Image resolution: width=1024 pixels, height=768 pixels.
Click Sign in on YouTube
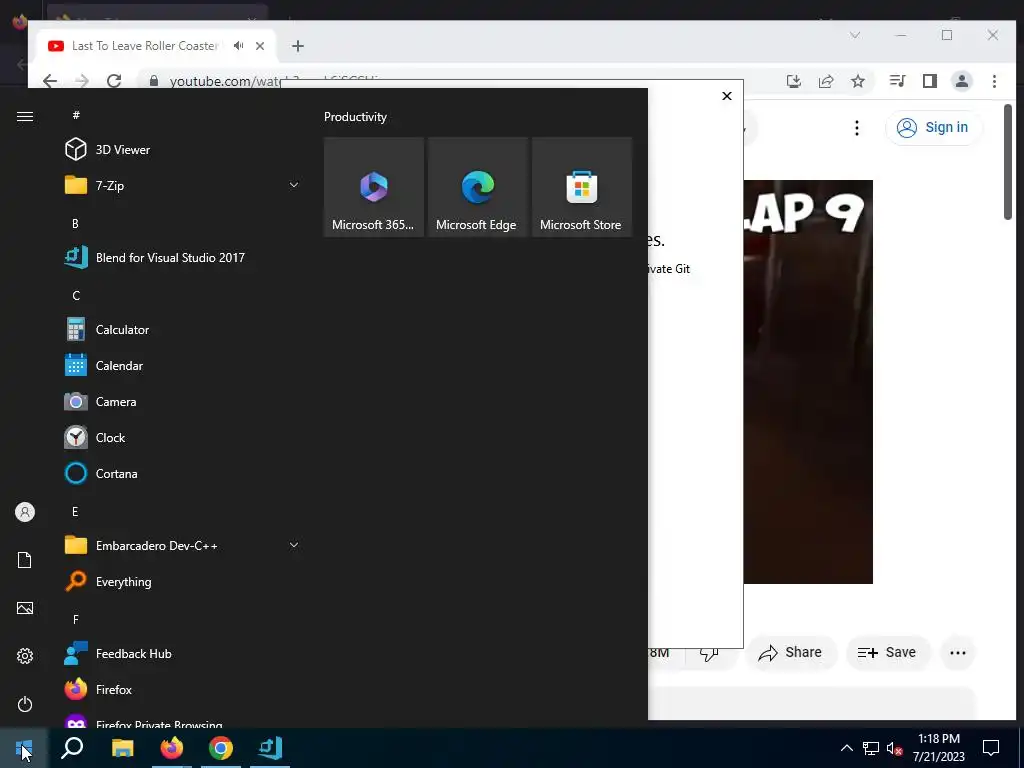pos(933,127)
